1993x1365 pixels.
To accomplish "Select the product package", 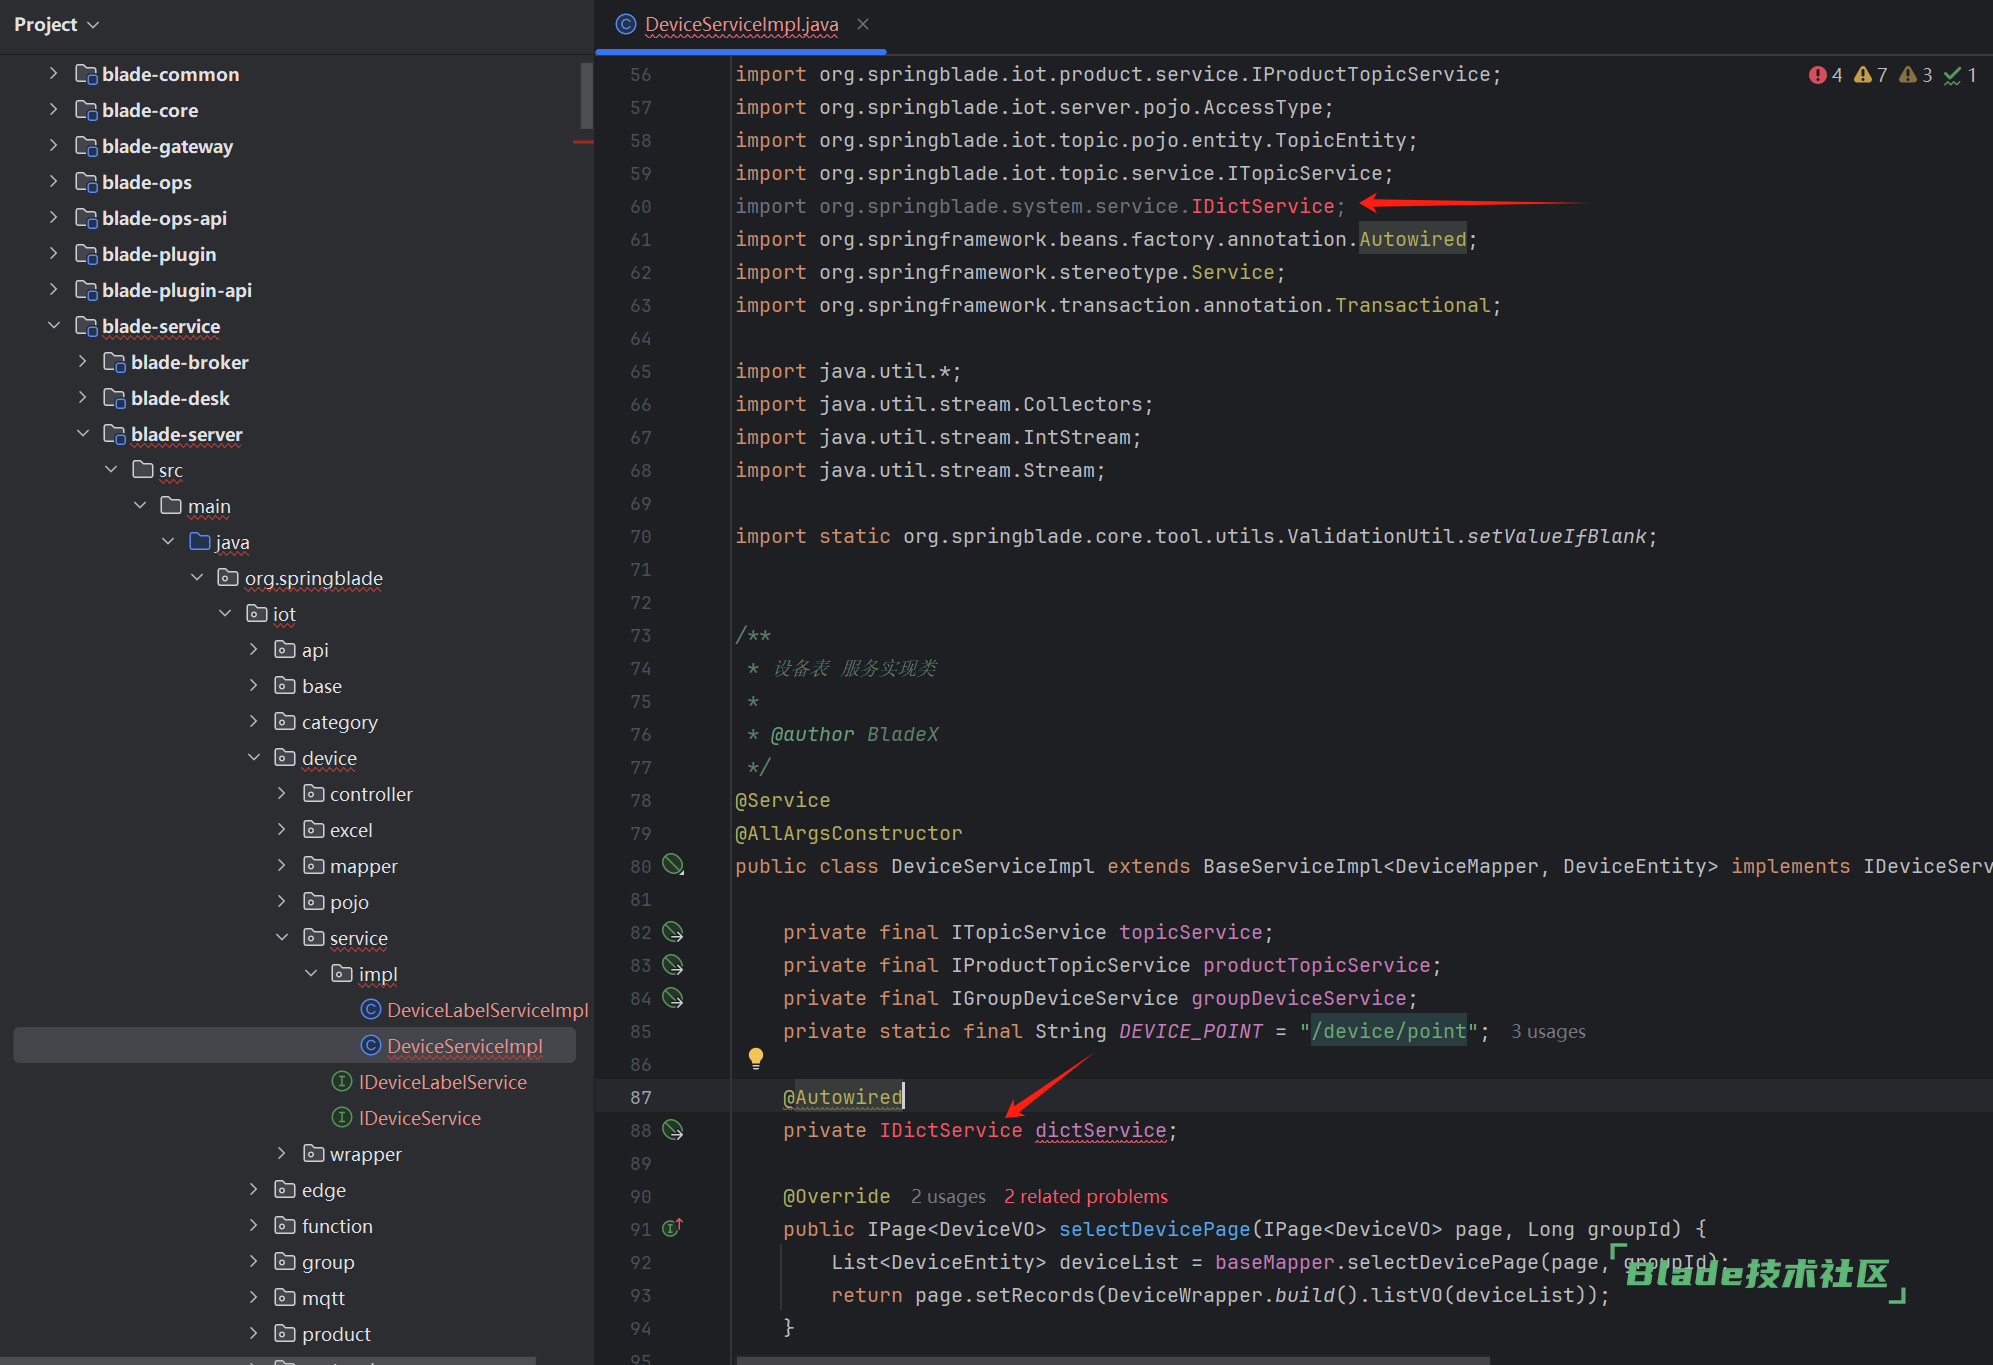I will coord(336,1334).
